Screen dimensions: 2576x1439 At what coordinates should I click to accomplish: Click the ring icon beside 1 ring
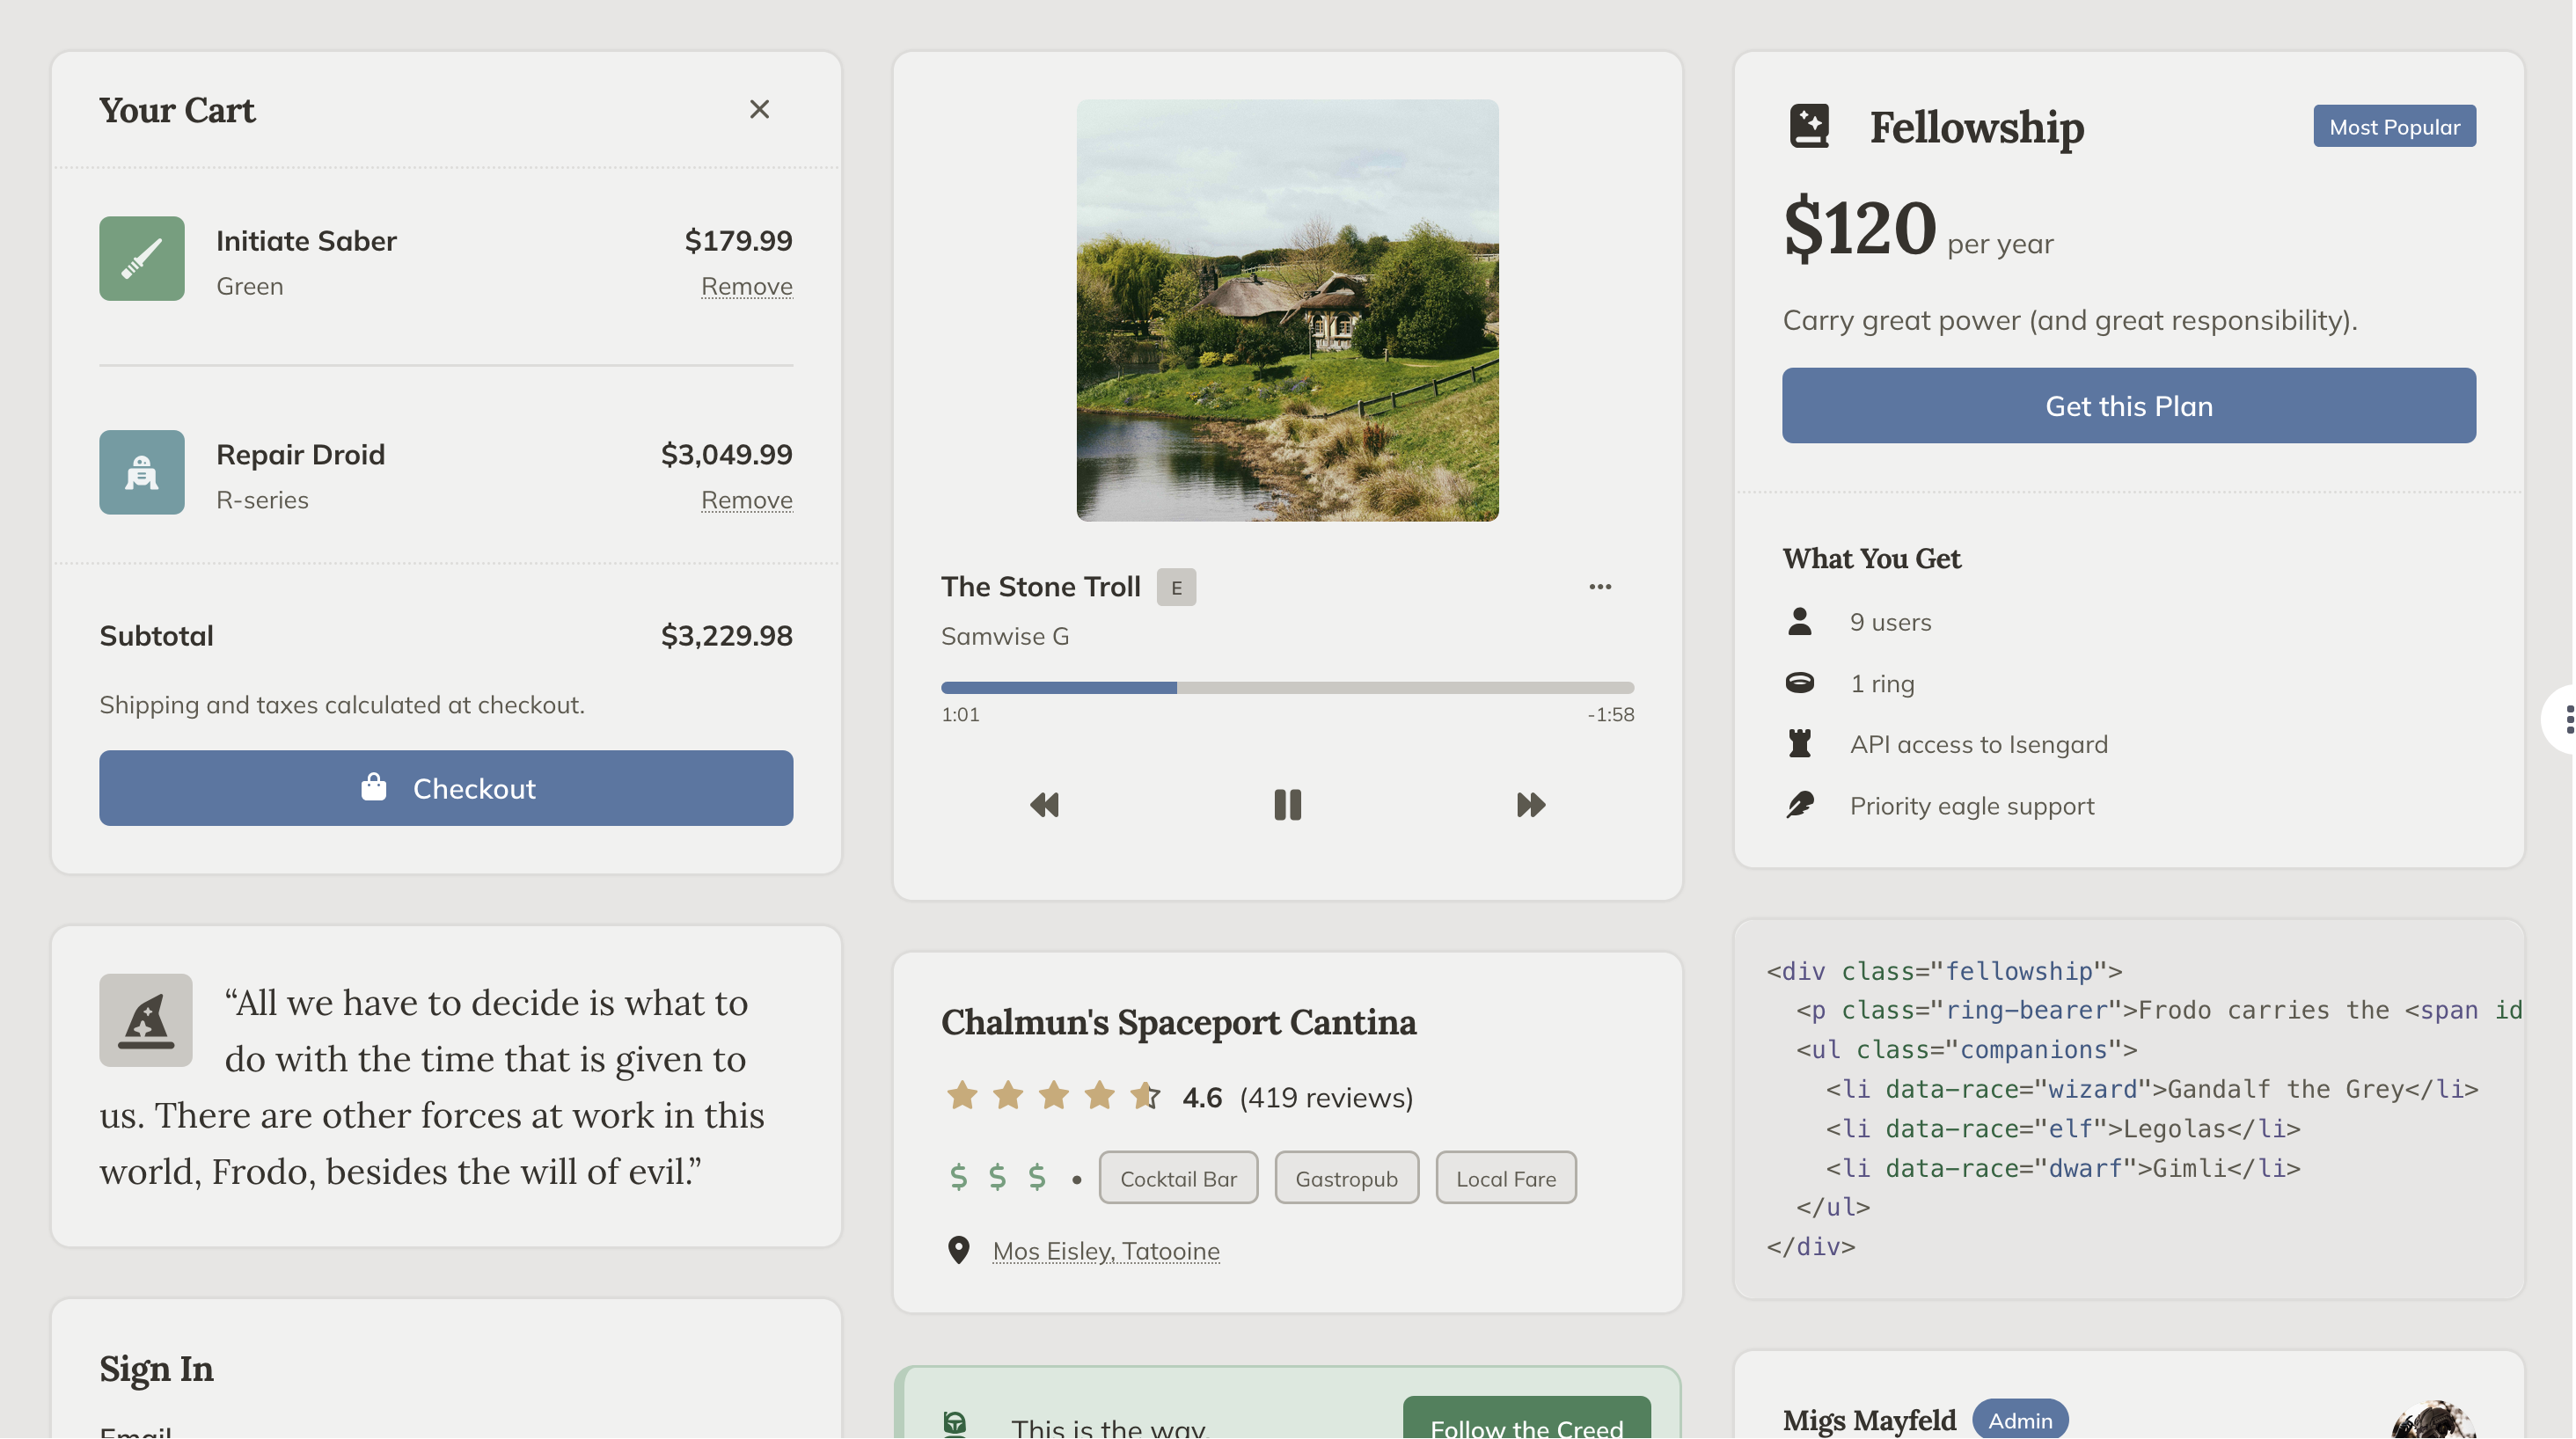click(x=1799, y=683)
